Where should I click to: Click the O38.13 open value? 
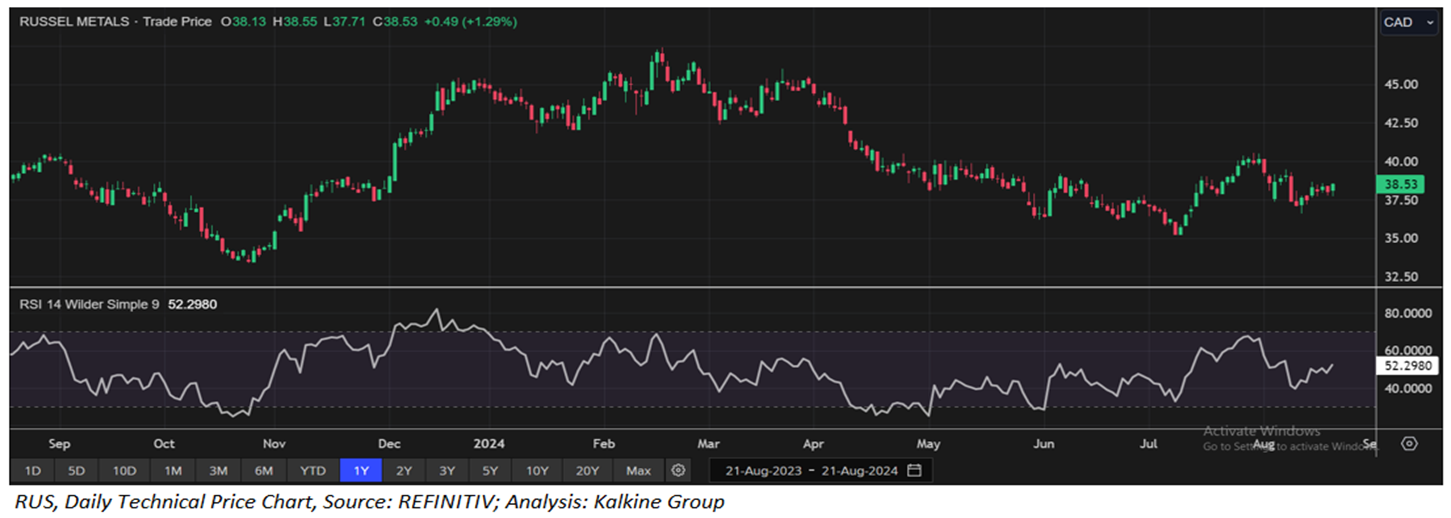pos(243,22)
